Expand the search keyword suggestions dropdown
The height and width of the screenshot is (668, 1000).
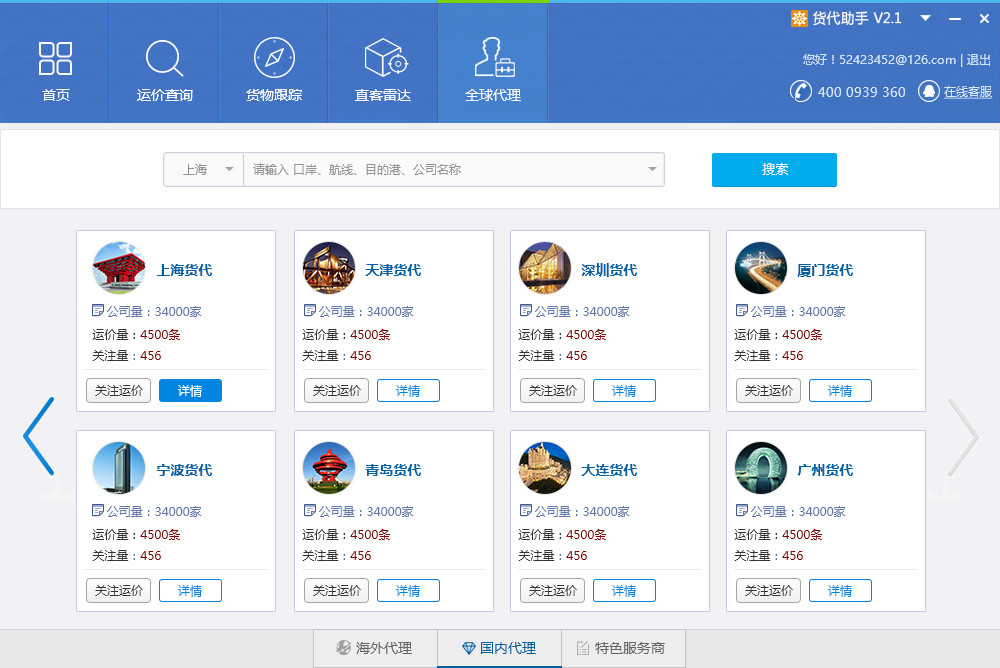[651, 170]
